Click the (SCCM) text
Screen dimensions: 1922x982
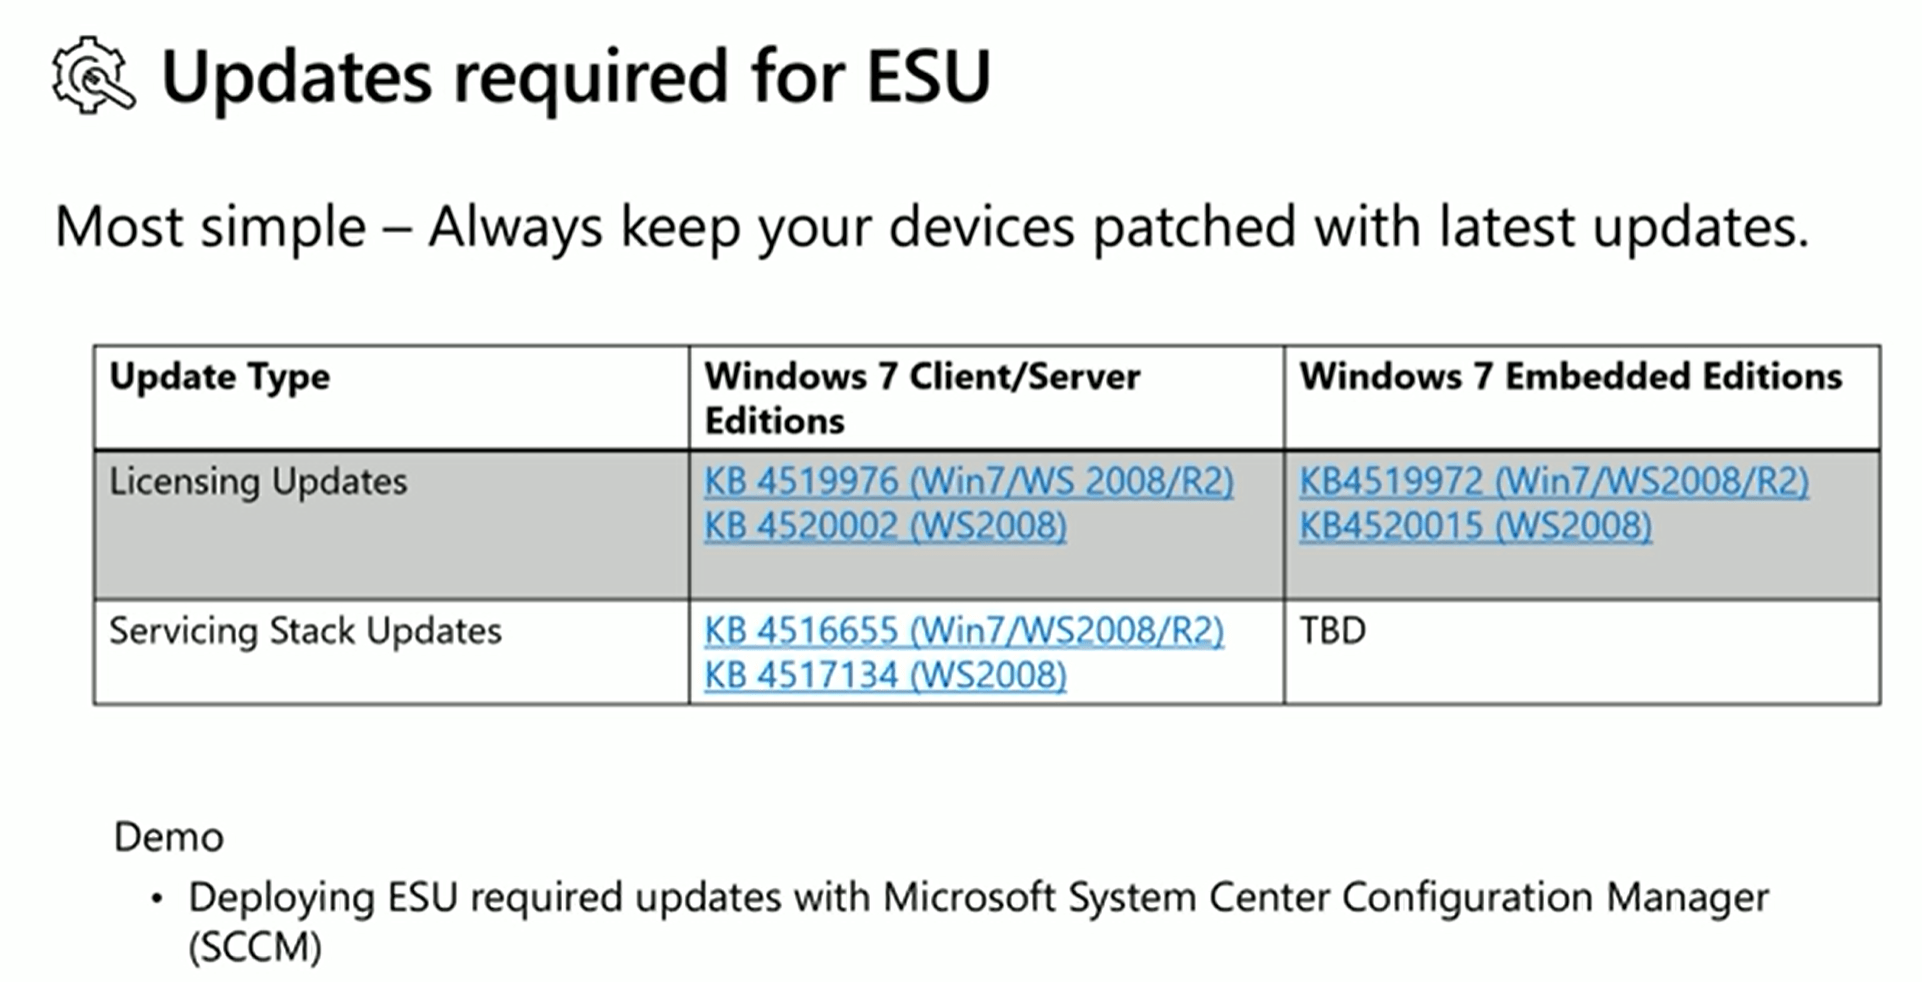(255, 946)
